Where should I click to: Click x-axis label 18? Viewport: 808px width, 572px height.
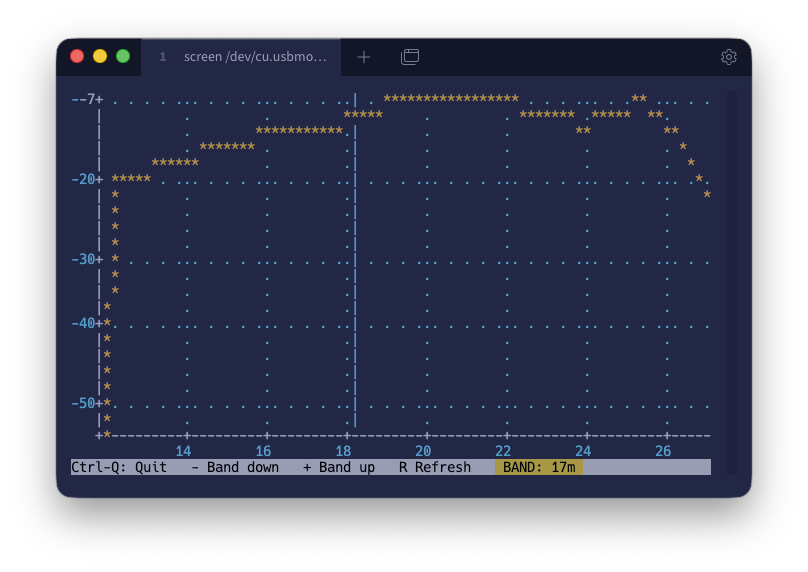point(343,451)
